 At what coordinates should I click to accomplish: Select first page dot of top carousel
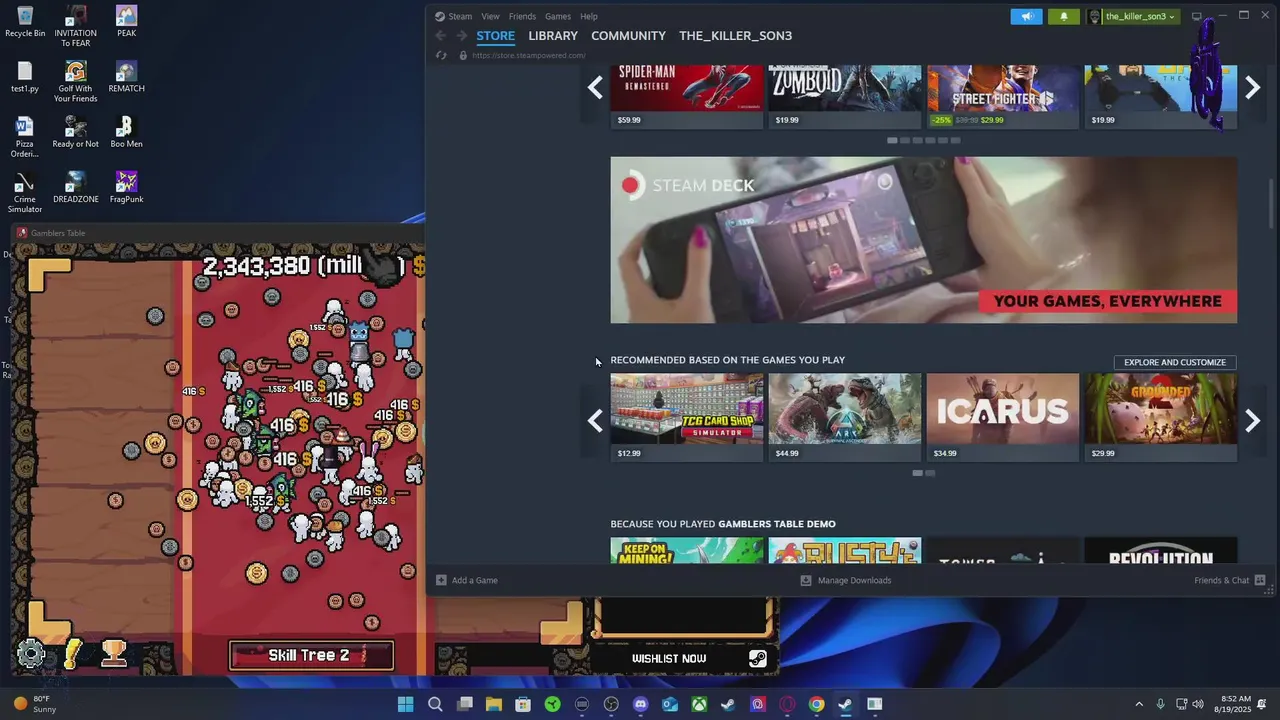(892, 140)
